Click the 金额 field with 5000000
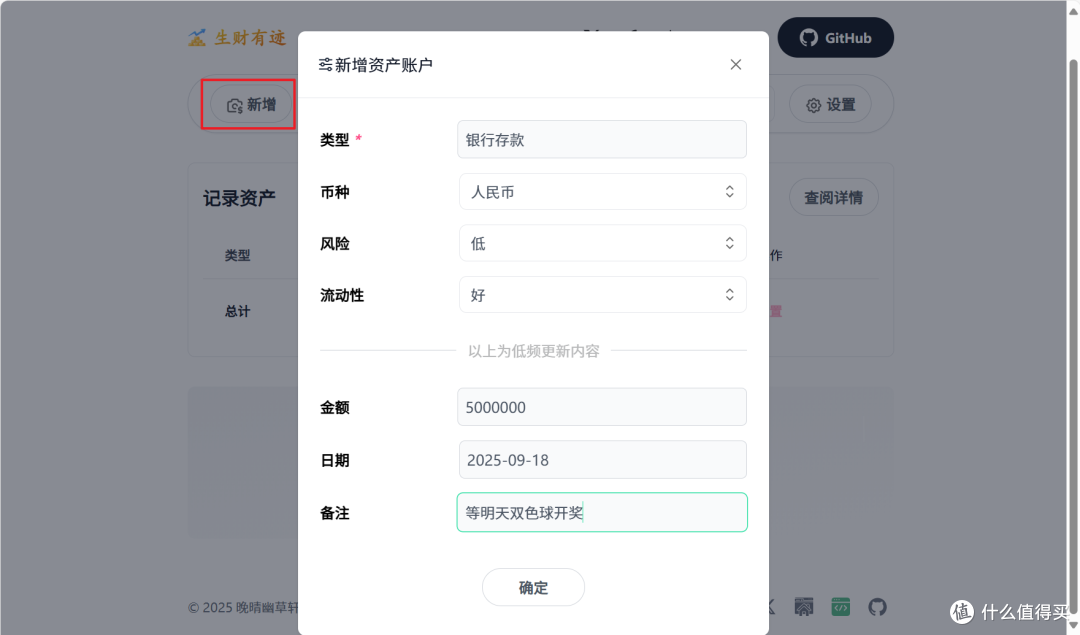This screenshot has width=1080, height=635. point(602,407)
